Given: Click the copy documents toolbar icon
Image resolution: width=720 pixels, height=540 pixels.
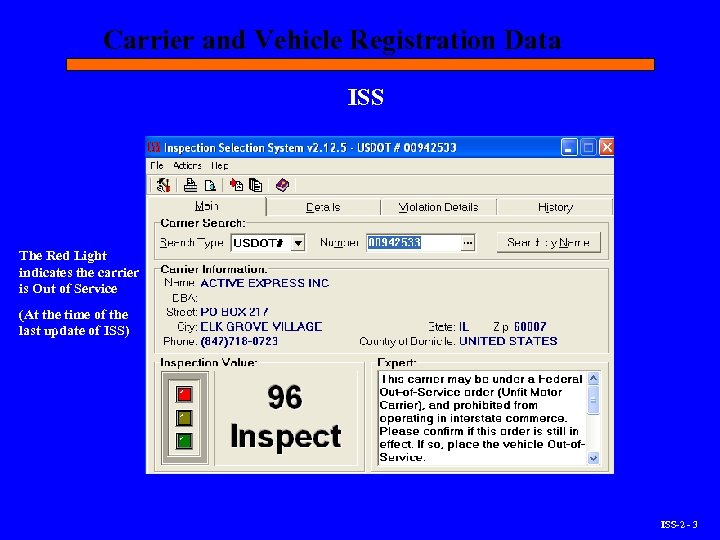Looking at the screenshot, I should click(x=255, y=185).
